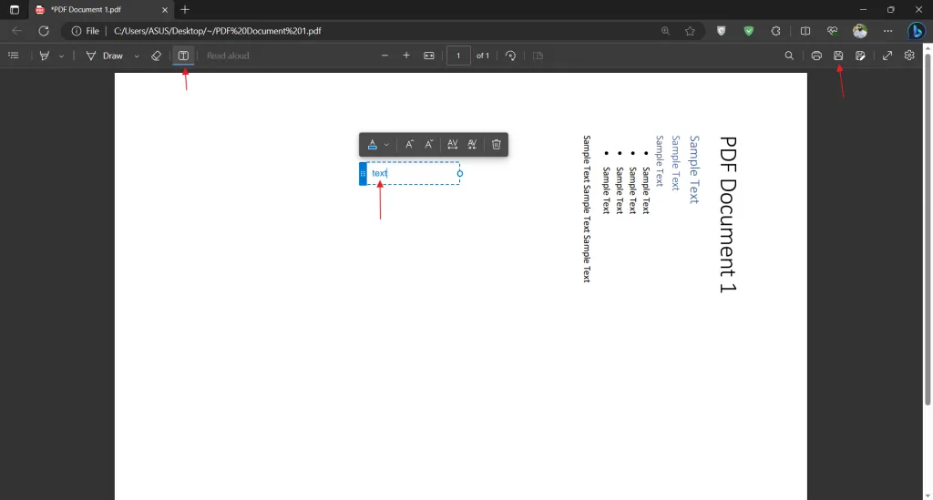Click inside the 'text' text box
Screen dimensions: 933x500
click(x=413, y=173)
